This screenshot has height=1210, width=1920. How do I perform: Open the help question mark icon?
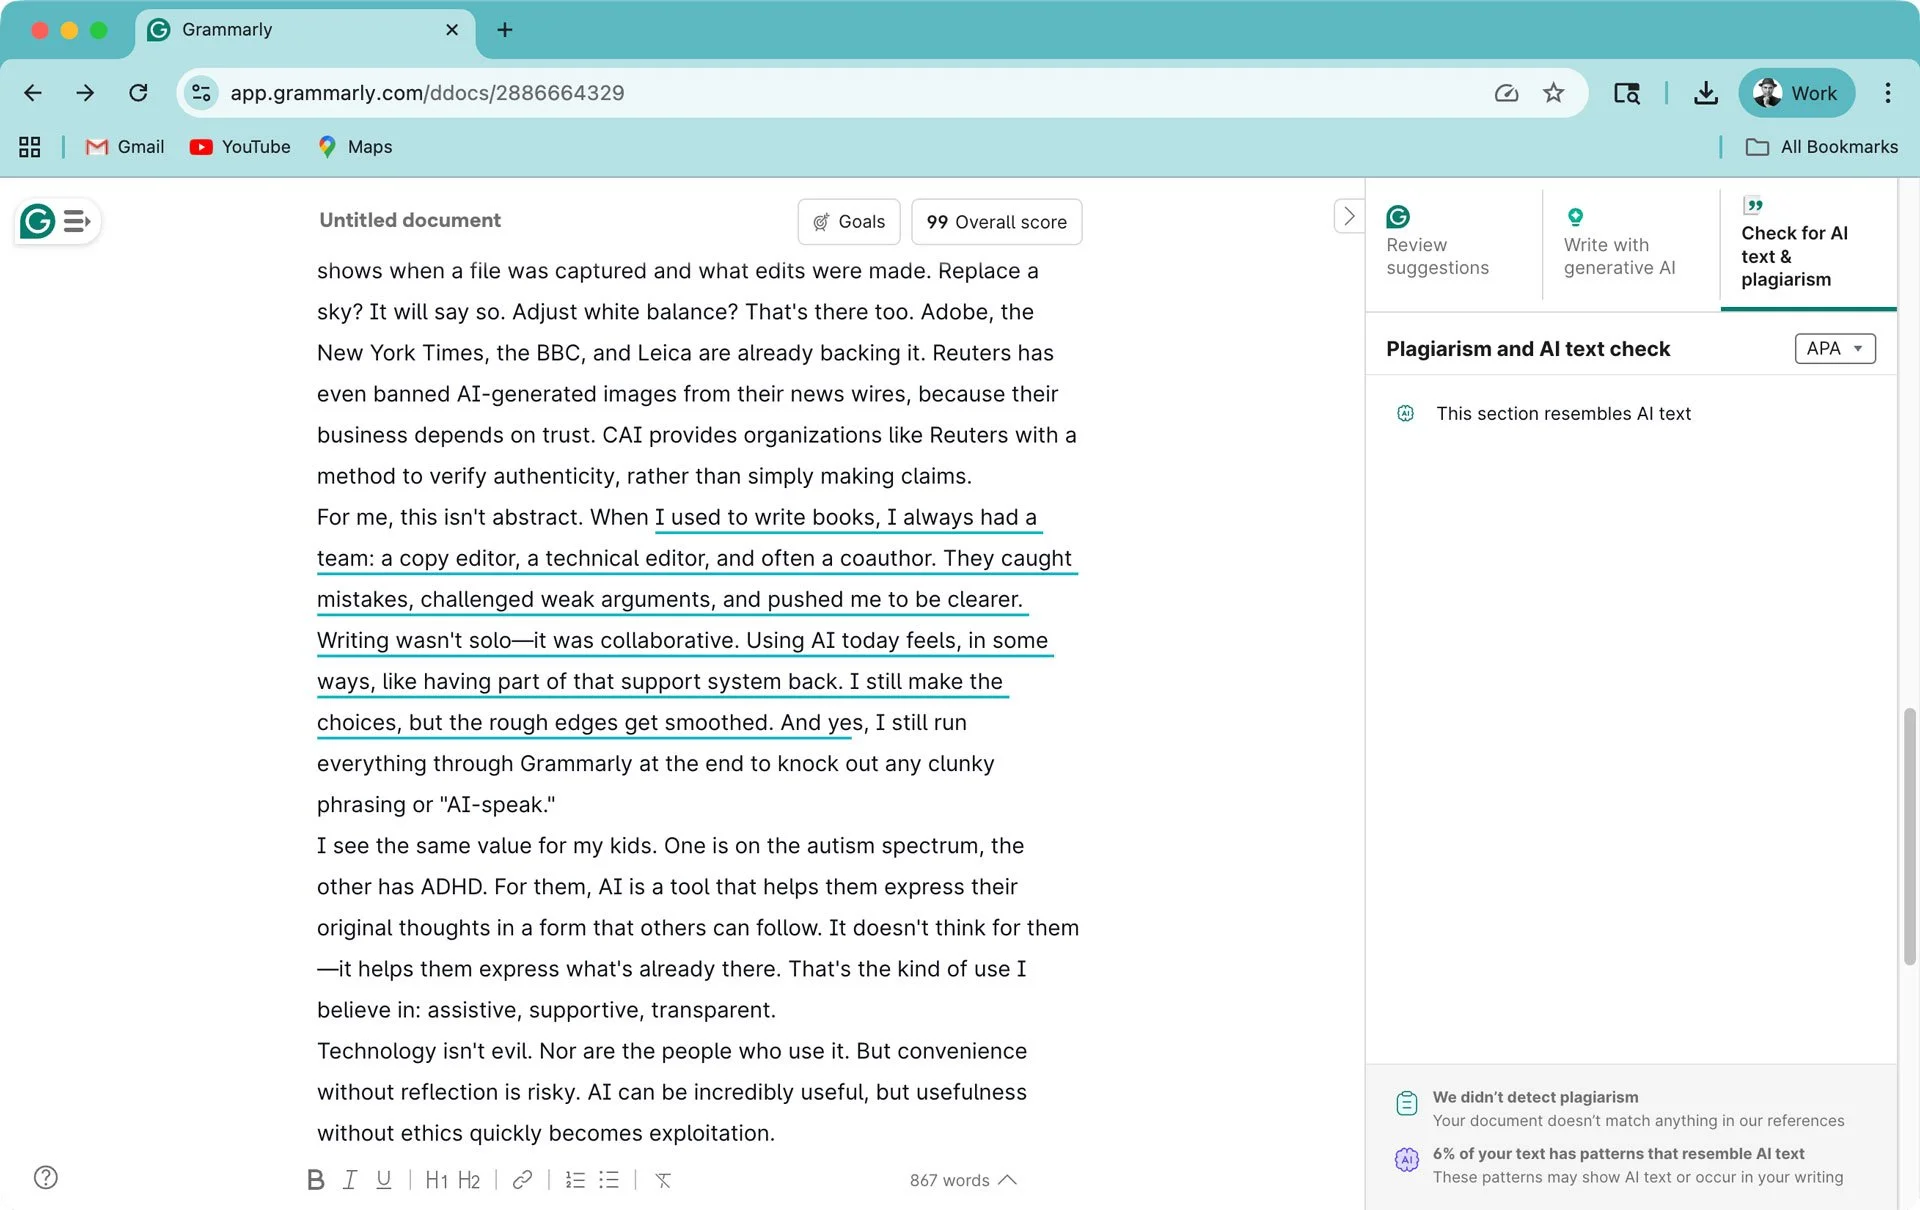[46, 1177]
